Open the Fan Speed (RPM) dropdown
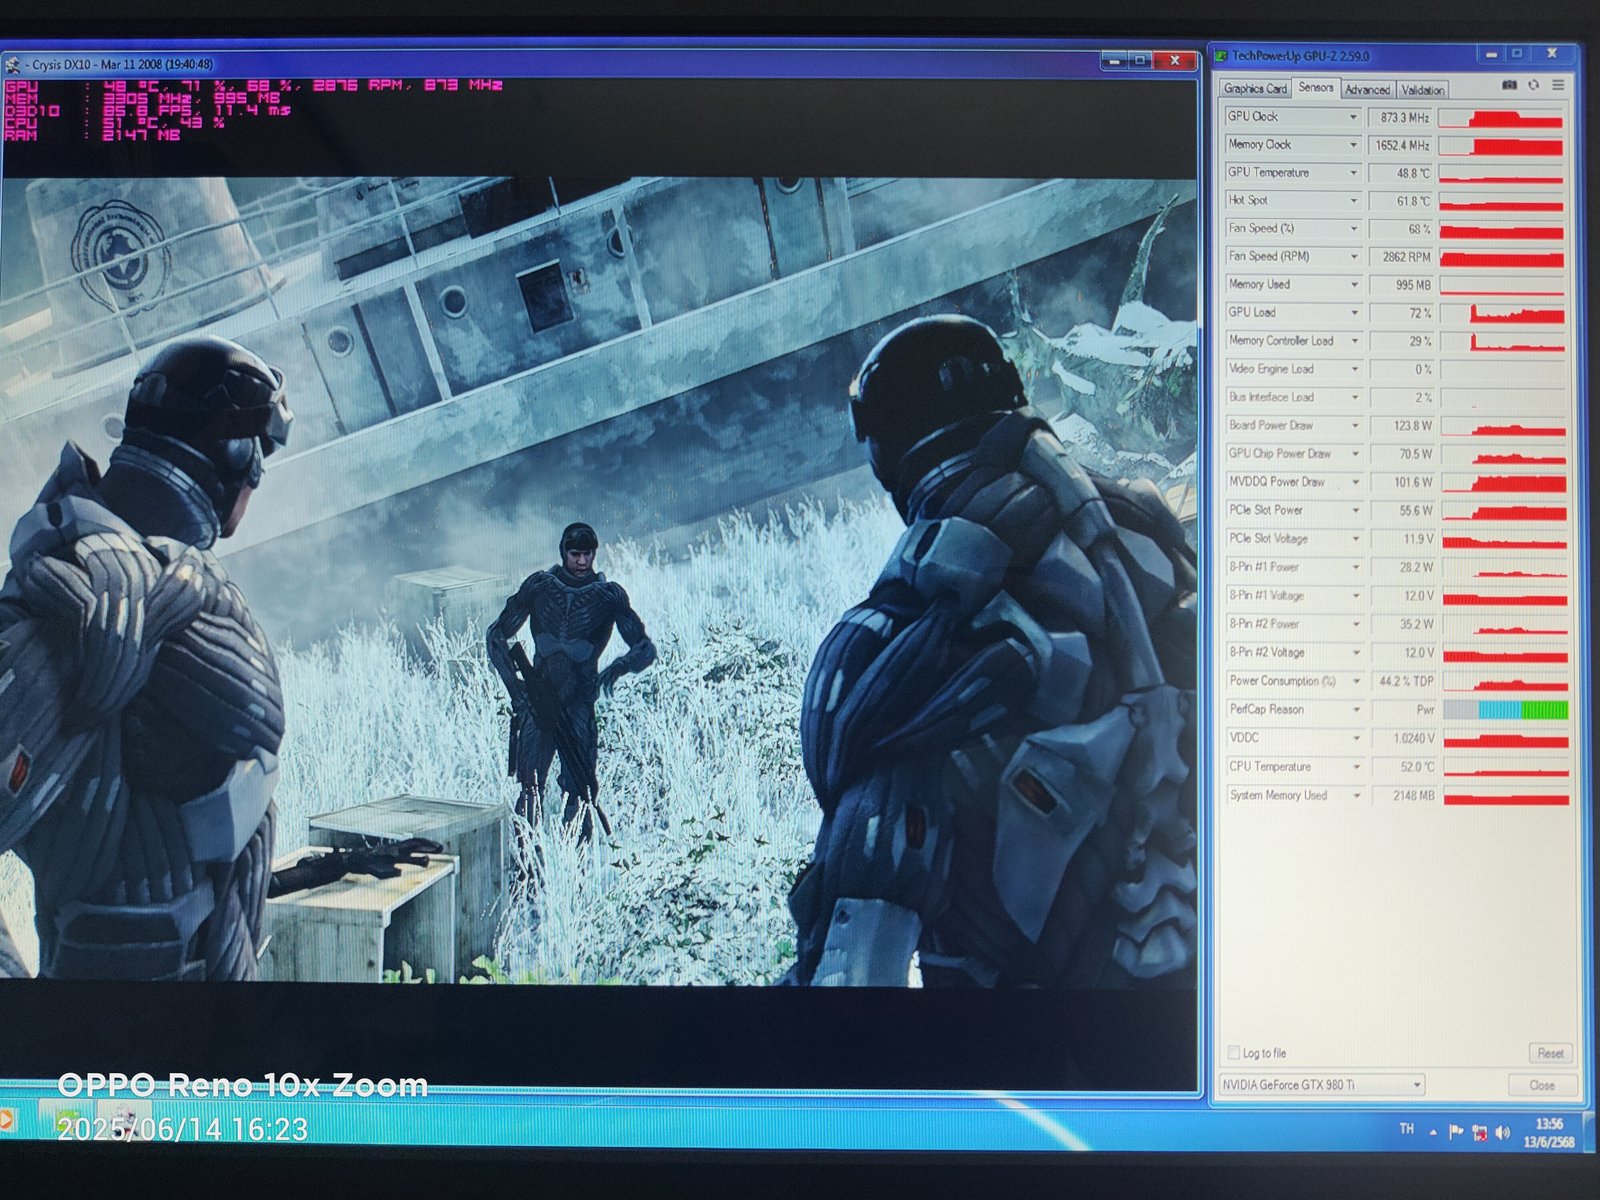Image resolution: width=1600 pixels, height=1200 pixels. (x=1354, y=257)
